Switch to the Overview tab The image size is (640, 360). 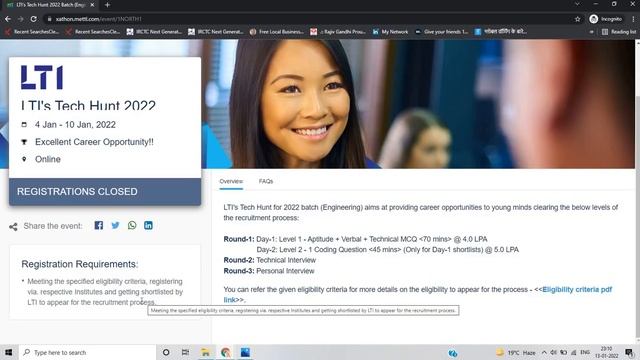pyautogui.click(x=231, y=181)
